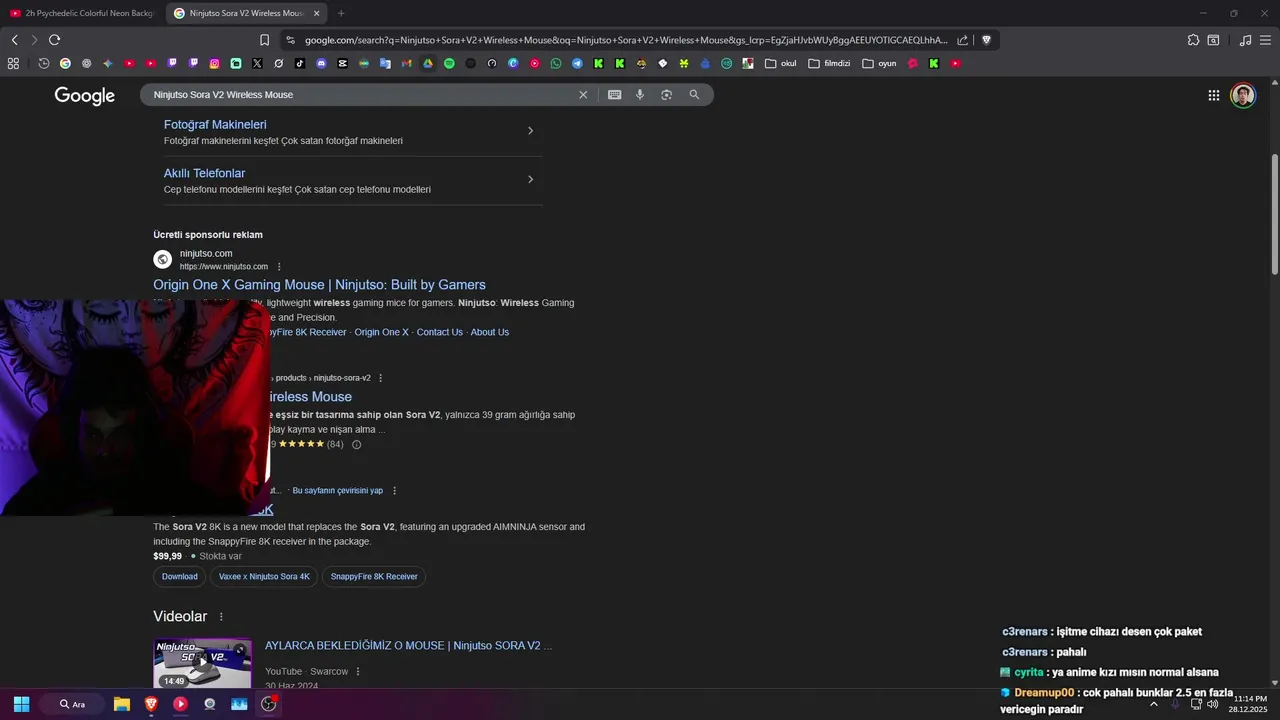Image resolution: width=1280 pixels, height=720 pixels.
Task: Open the Videolar section three-dot menu
Action: click(221, 617)
